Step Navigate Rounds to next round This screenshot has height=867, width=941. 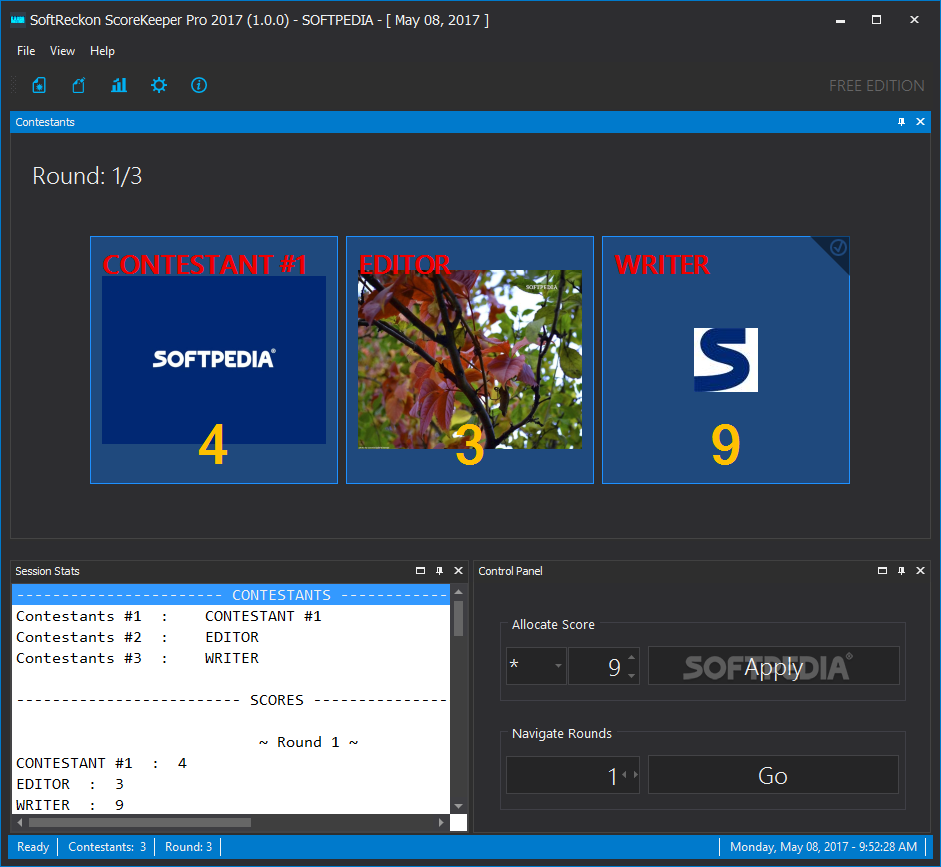635,775
